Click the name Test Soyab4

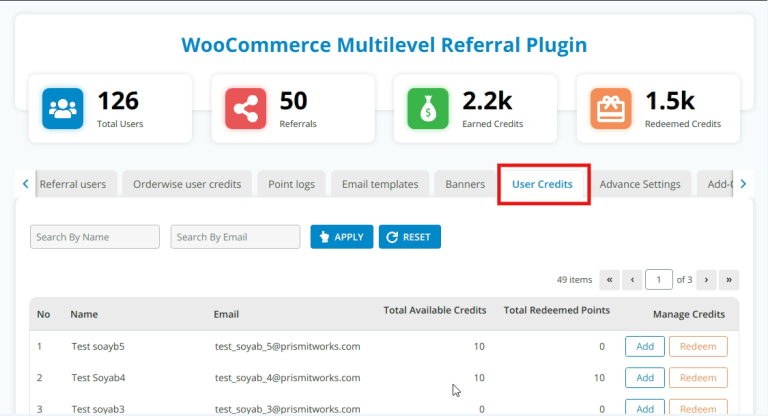98,378
